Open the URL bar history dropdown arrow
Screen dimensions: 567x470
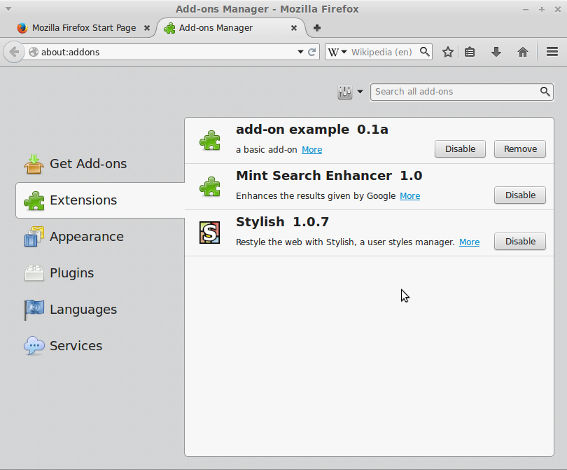click(x=300, y=52)
